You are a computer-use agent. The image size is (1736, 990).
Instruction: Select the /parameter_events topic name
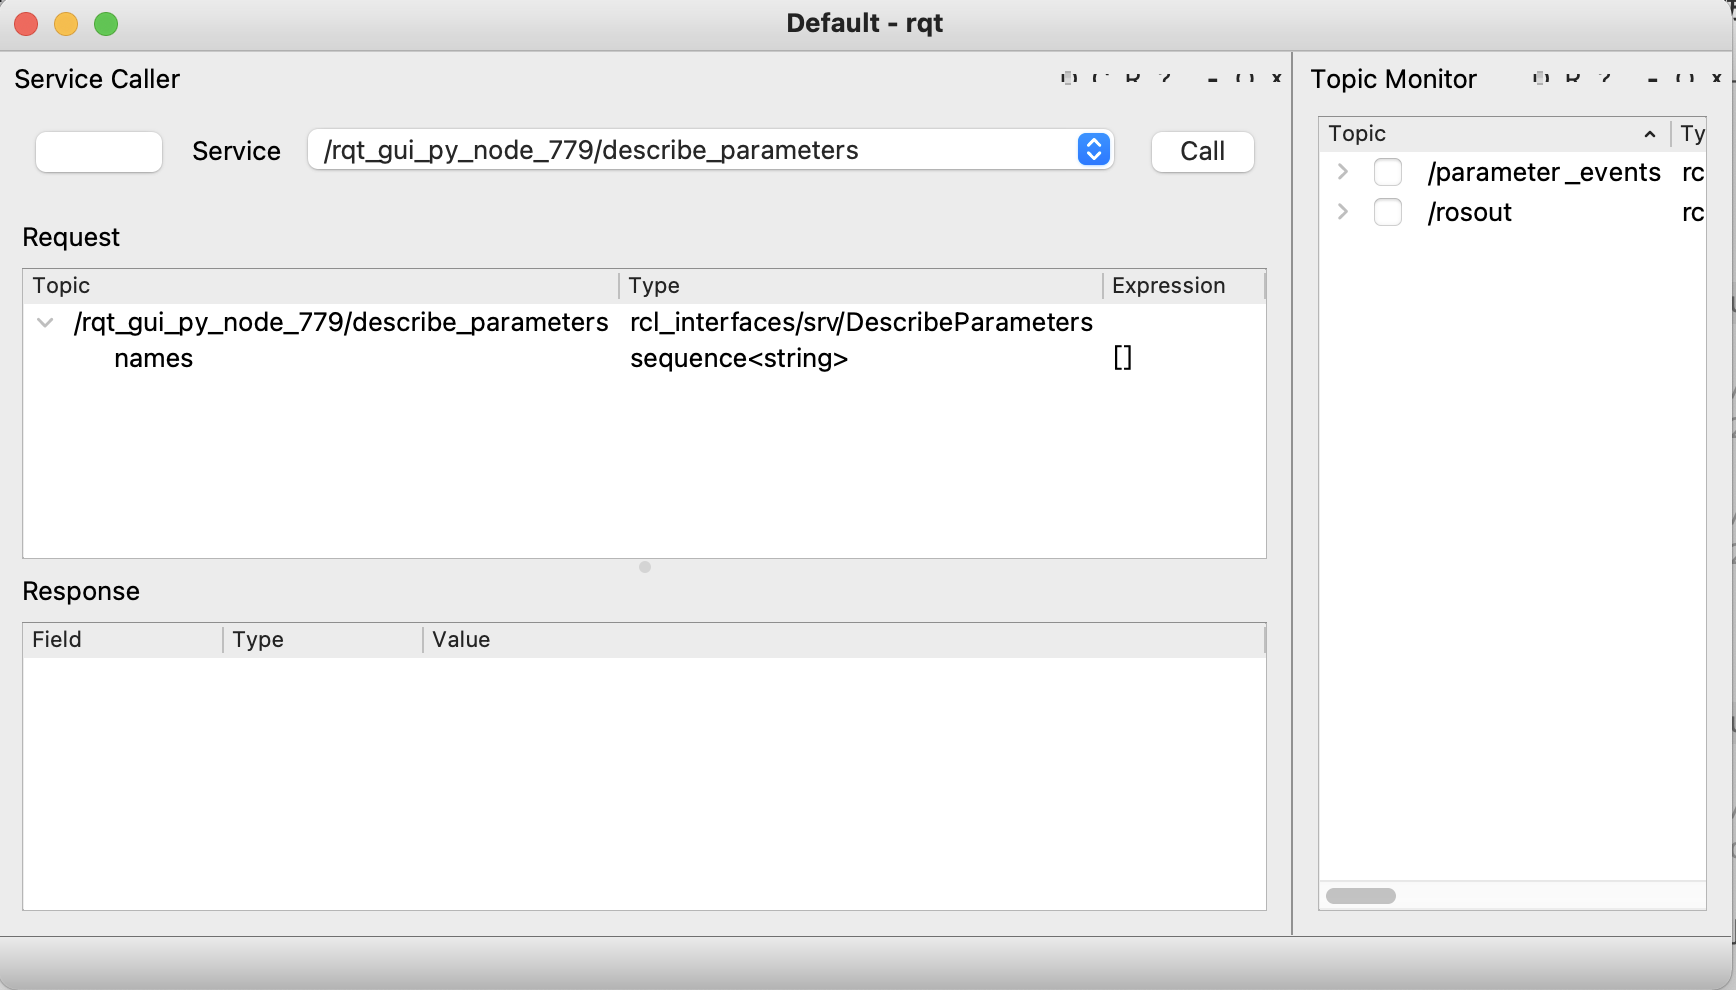[x=1544, y=172]
